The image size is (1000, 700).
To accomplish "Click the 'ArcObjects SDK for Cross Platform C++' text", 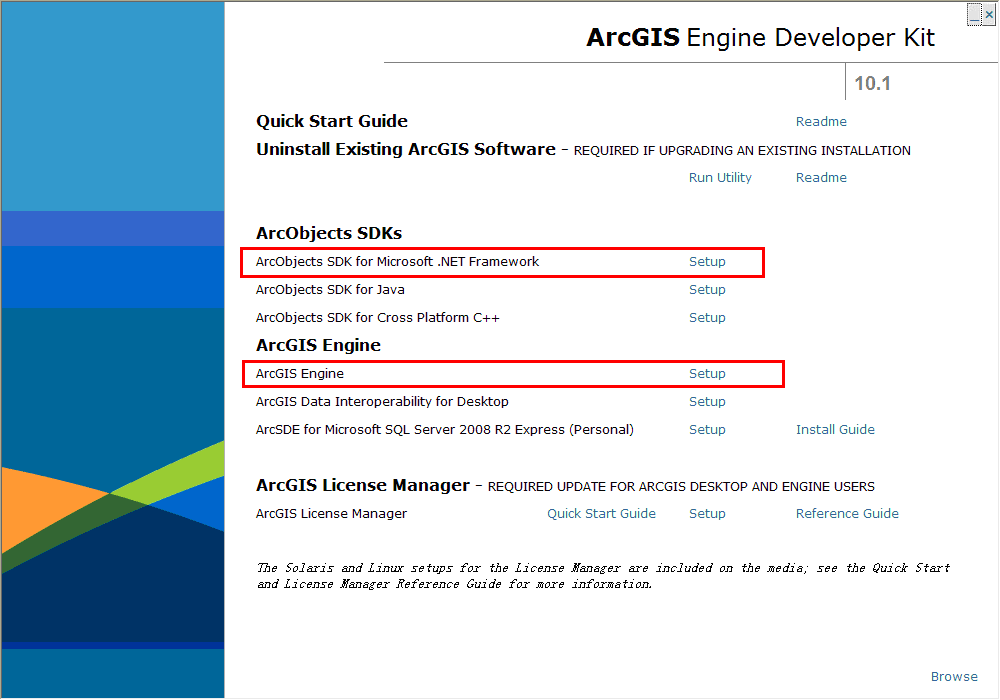I will [x=378, y=317].
